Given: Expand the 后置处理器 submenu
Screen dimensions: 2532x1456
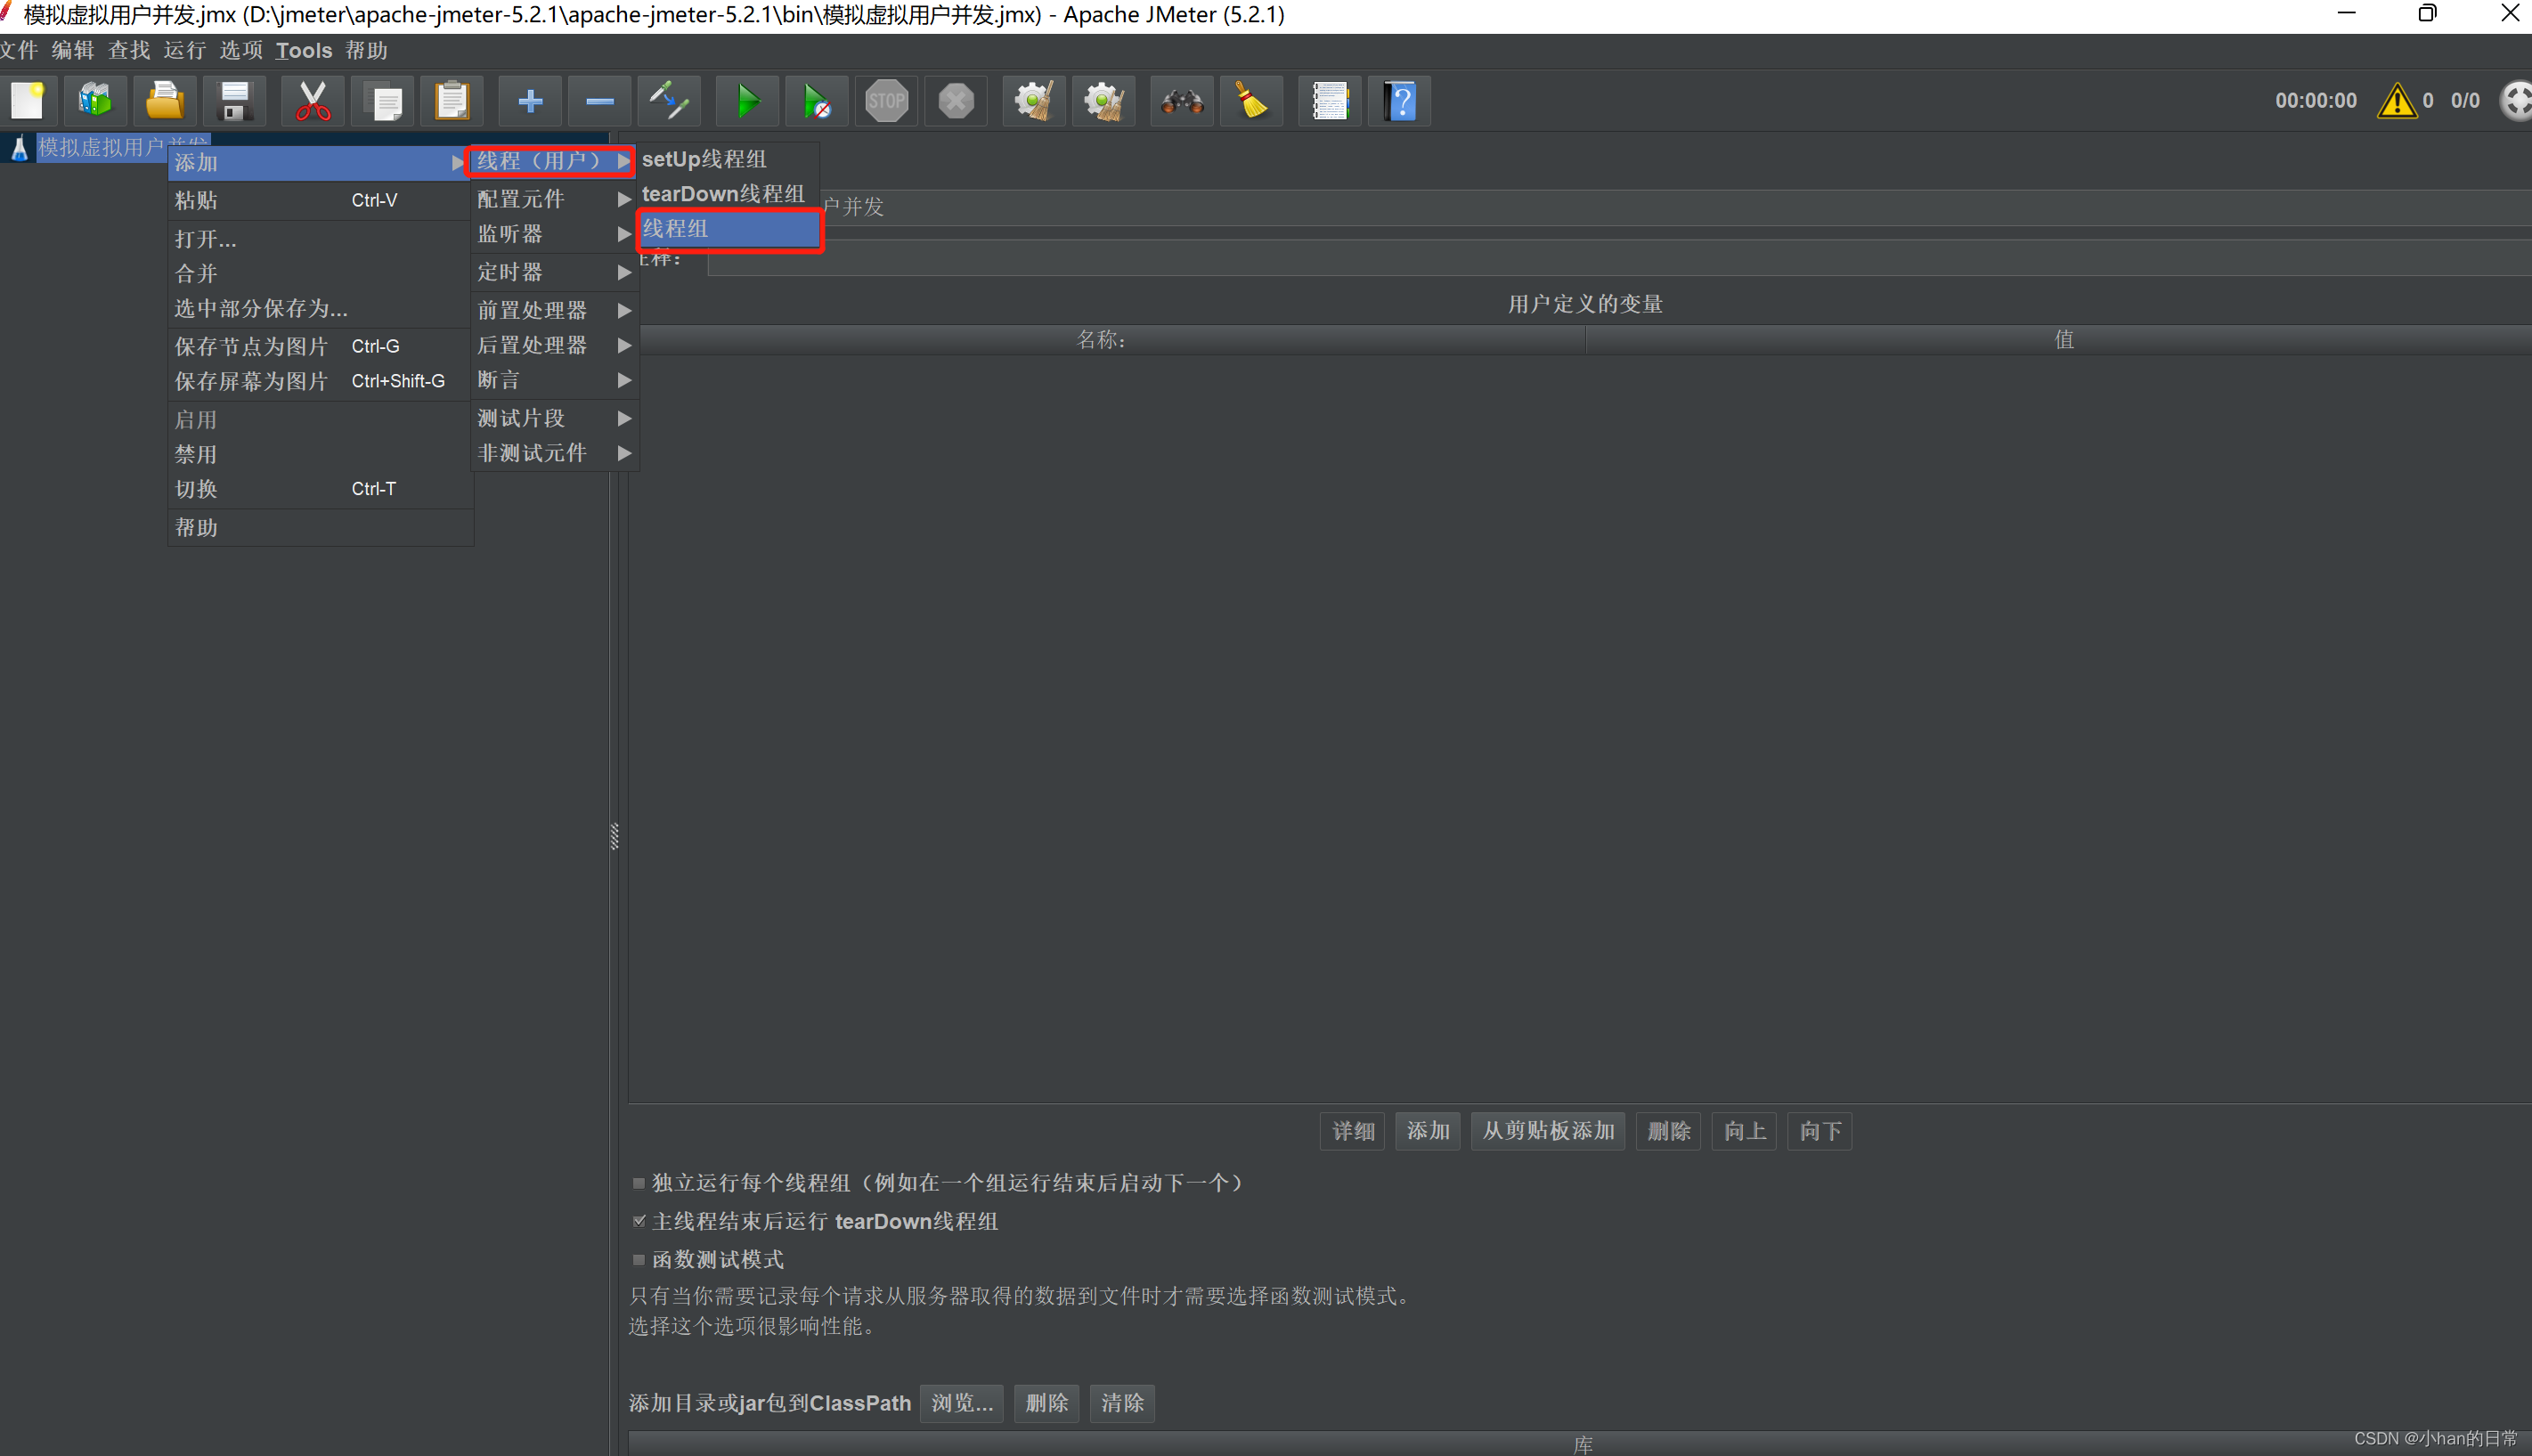Looking at the screenshot, I should 553,345.
